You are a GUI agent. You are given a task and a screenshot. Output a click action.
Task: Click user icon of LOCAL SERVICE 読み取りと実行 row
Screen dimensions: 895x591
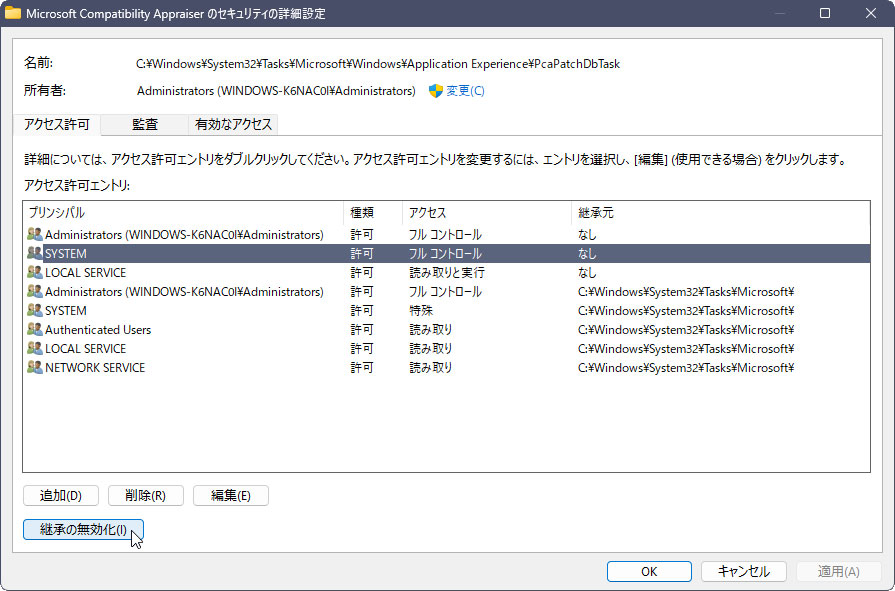click(x=35, y=272)
